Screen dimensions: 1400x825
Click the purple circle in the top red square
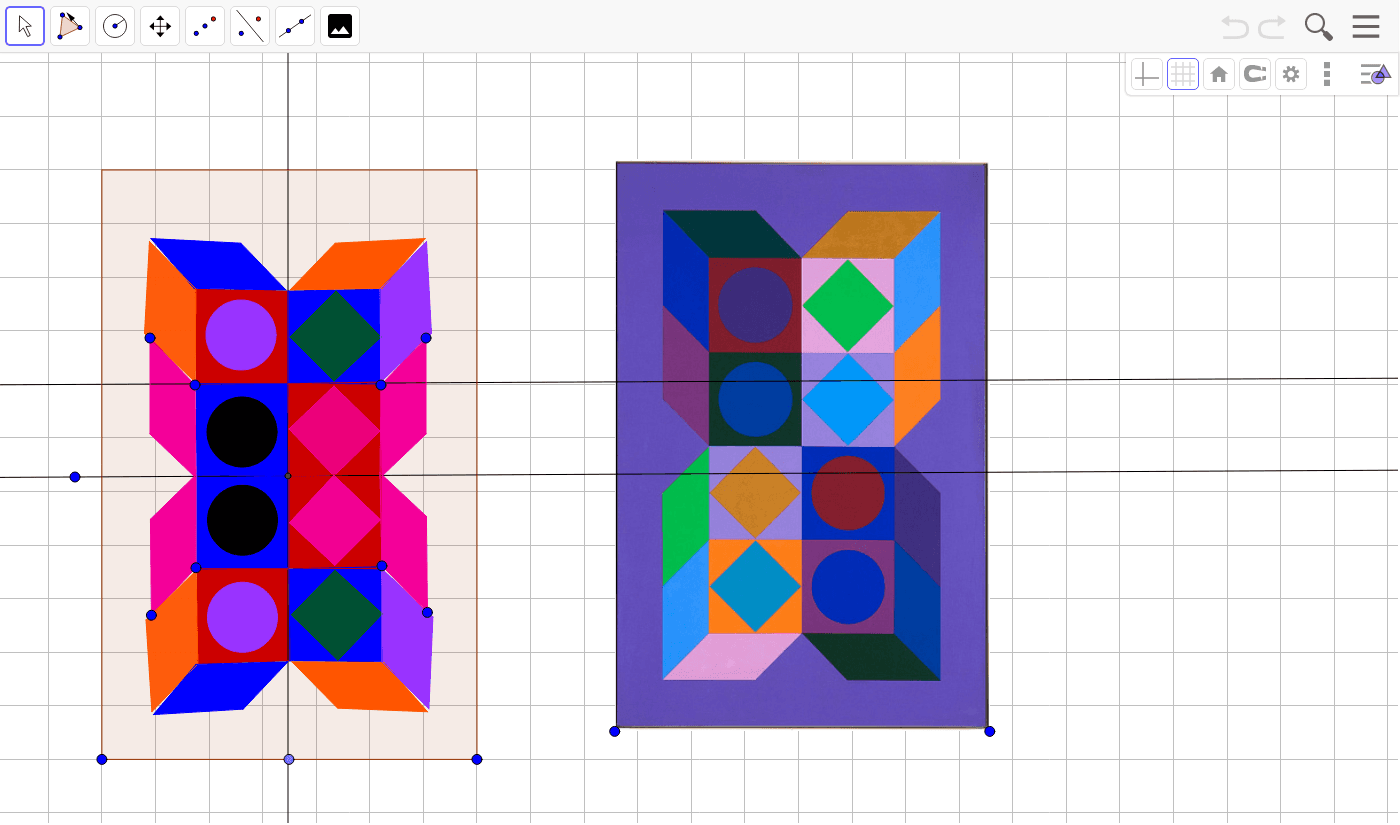pyautogui.click(x=241, y=334)
